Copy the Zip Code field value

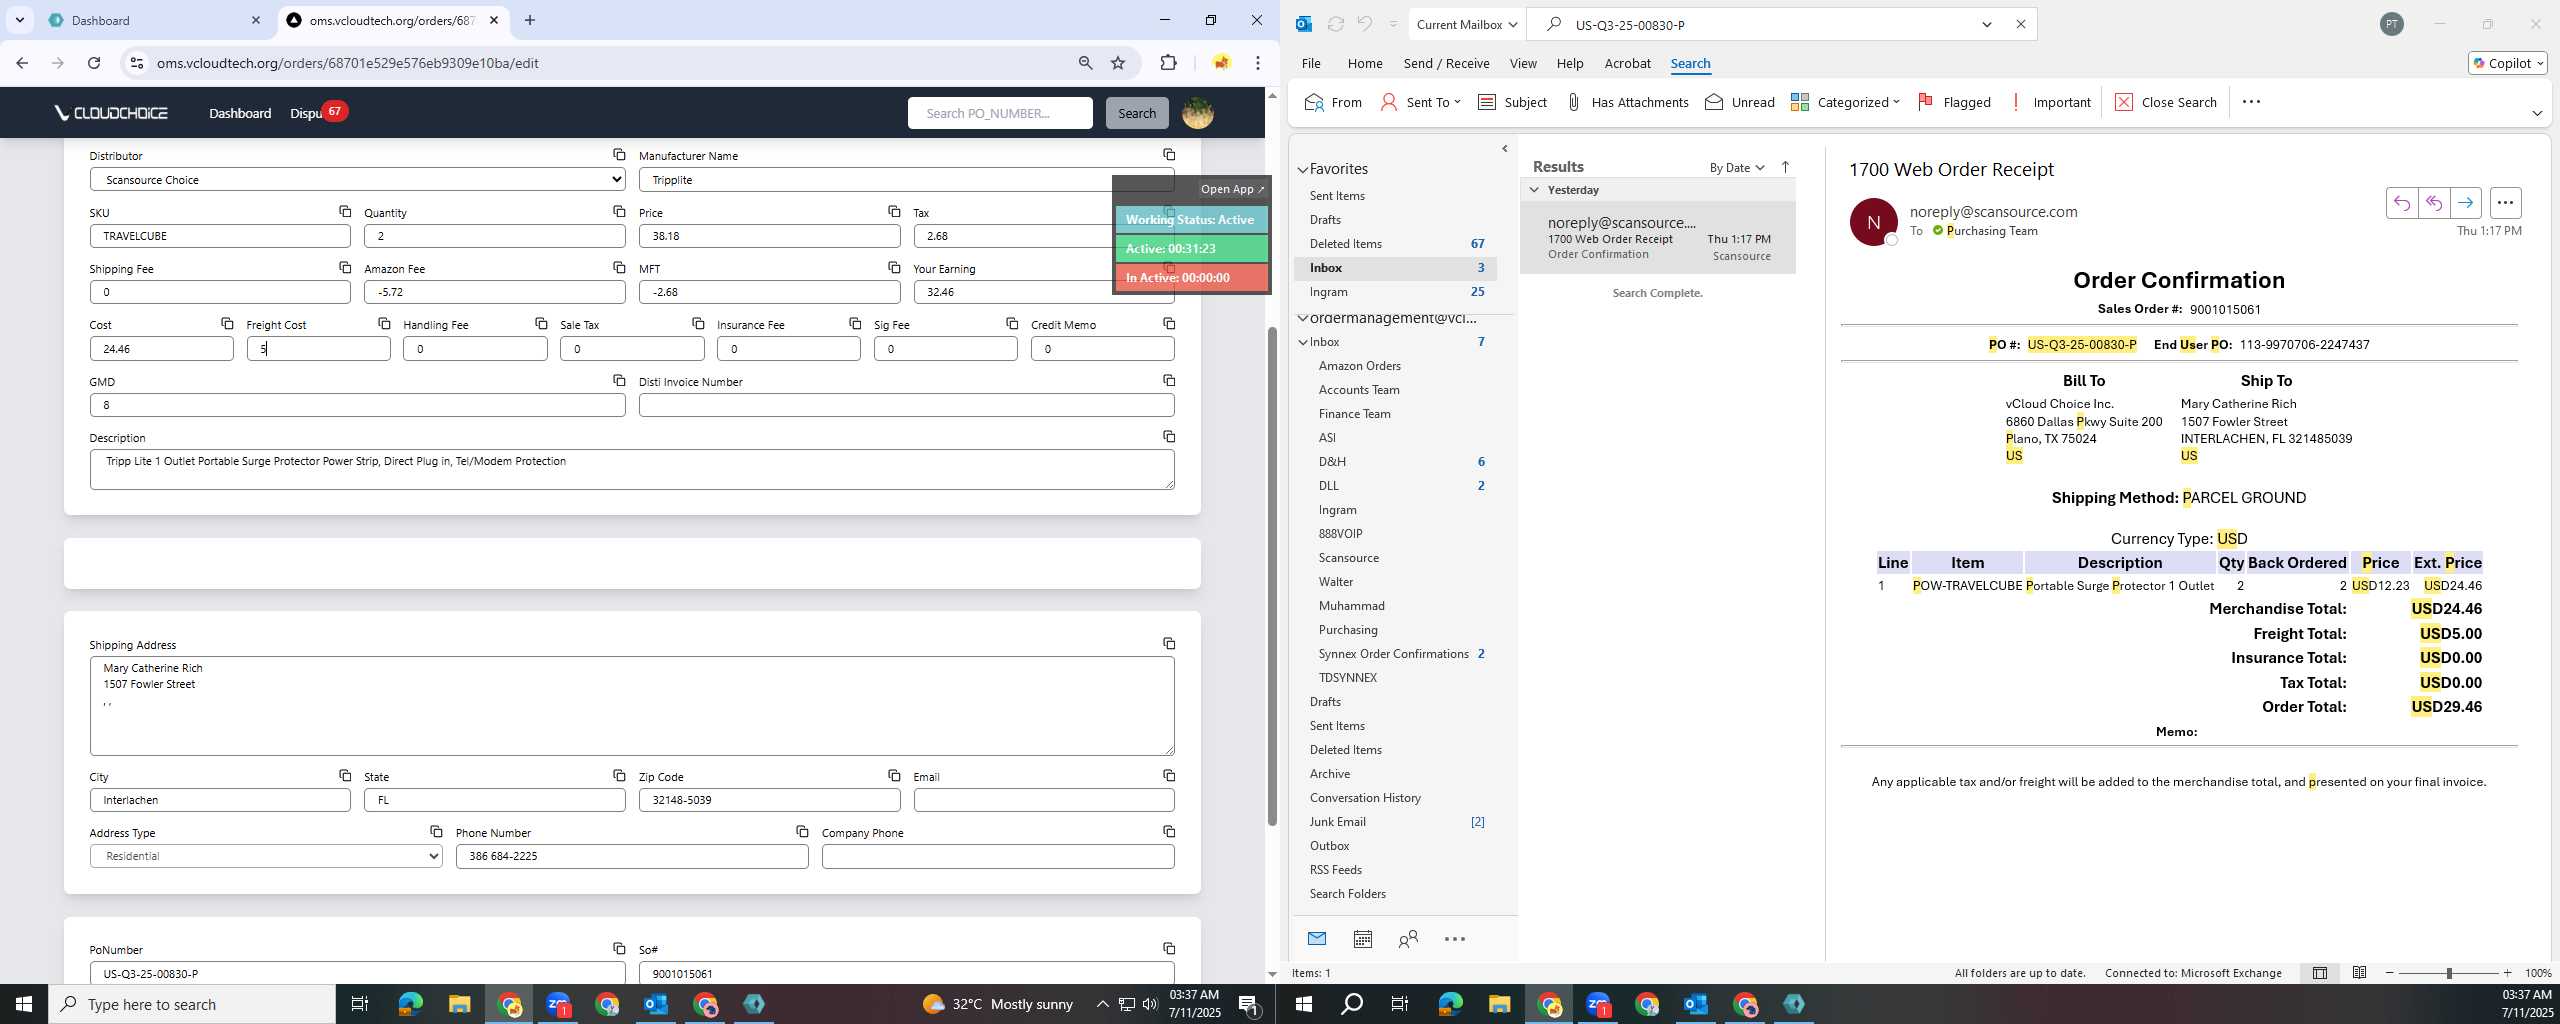894,775
